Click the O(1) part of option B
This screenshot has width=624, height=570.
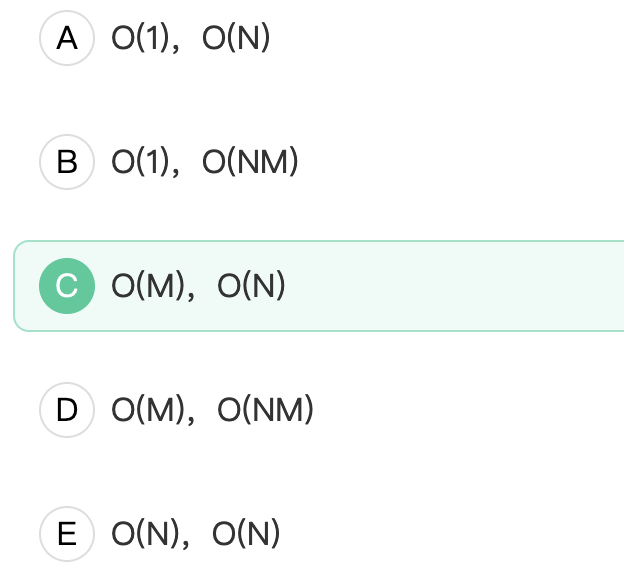tap(140, 162)
